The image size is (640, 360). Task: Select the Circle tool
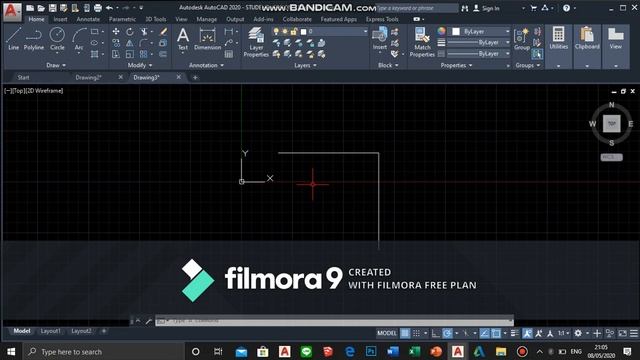[x=57, y=39]
